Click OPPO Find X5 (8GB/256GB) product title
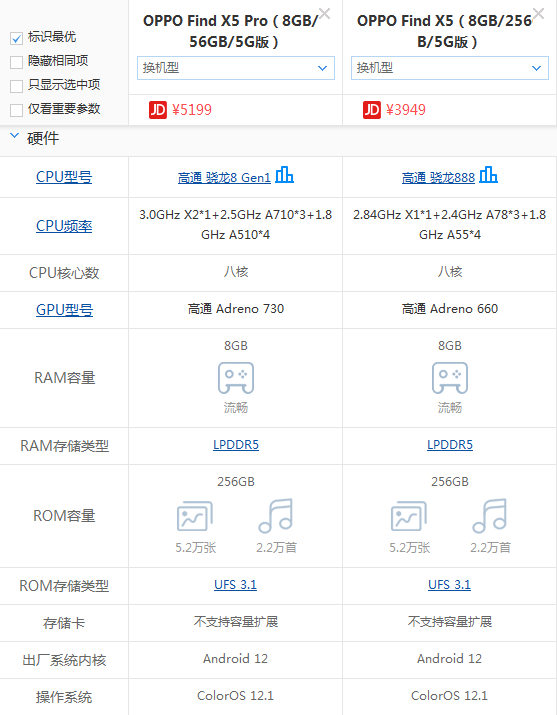The image size is (557, 715). (x=447, y=31)
